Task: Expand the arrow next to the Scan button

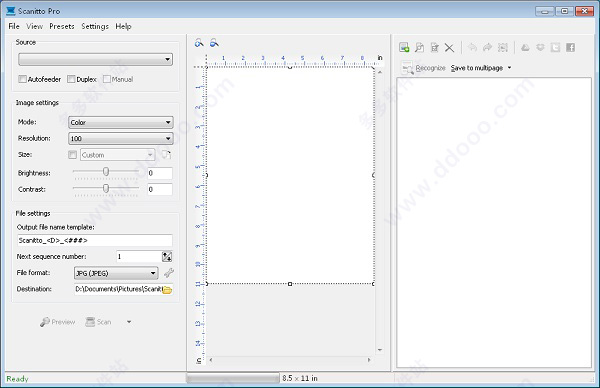Action: coord(129,322)
